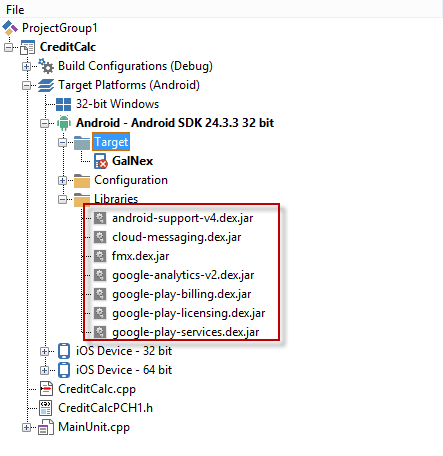Image resolution: width=443 pixels, height=456 pixels.
Task: Select the CreditCalc project label
Action: (x=68, y=47)
